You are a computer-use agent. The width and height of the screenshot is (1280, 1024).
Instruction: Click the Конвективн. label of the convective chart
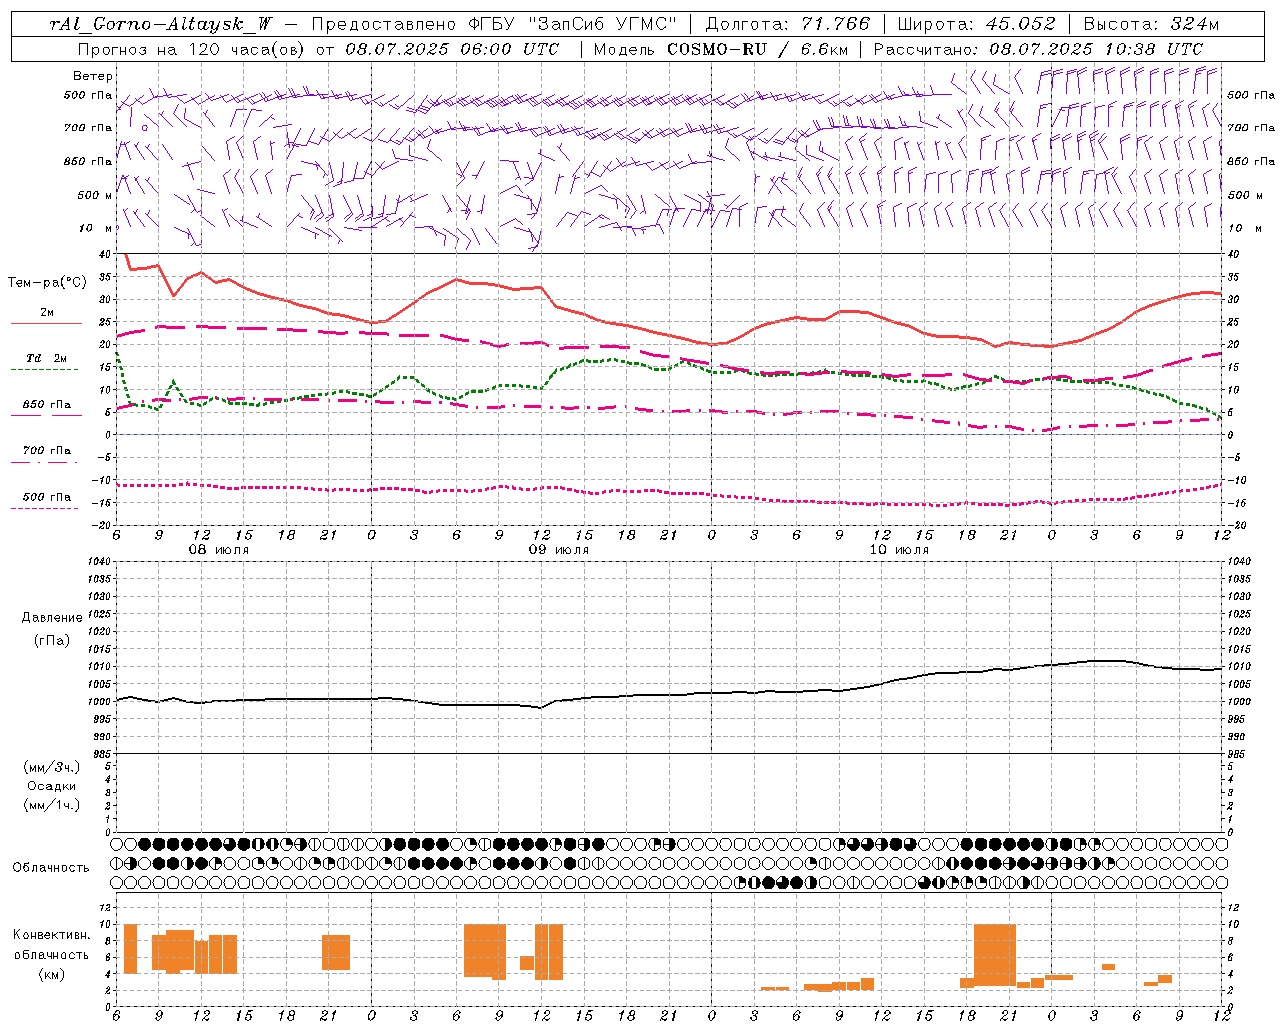coord(52,935)
